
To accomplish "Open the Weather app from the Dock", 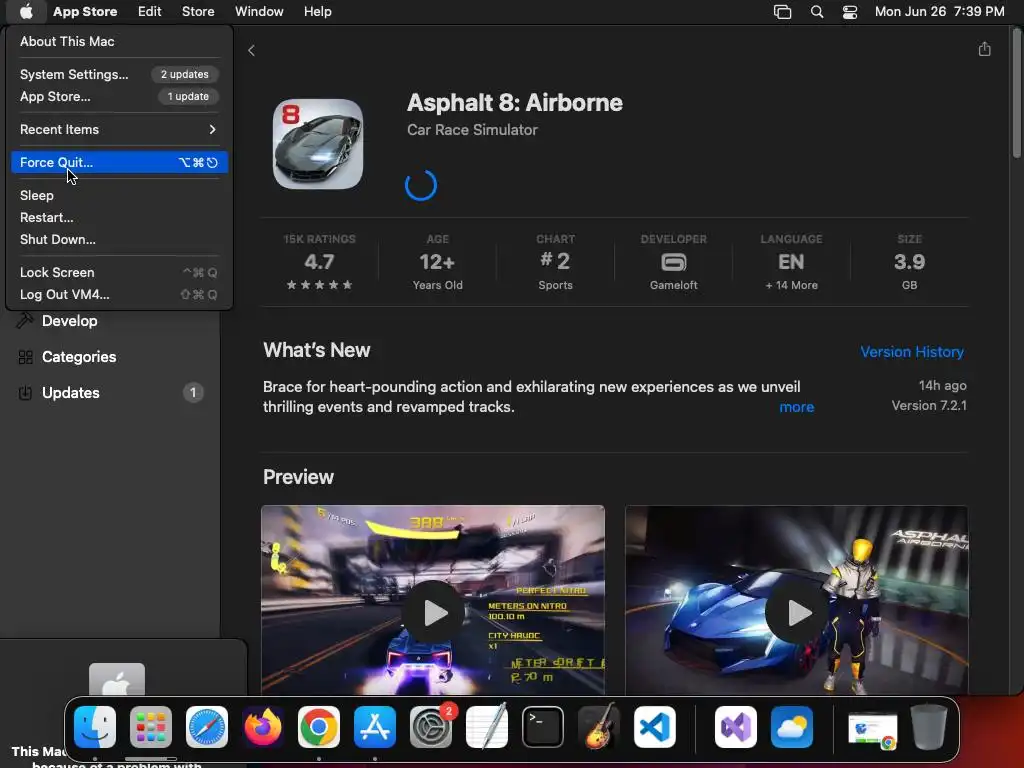I will pos(792,727).
